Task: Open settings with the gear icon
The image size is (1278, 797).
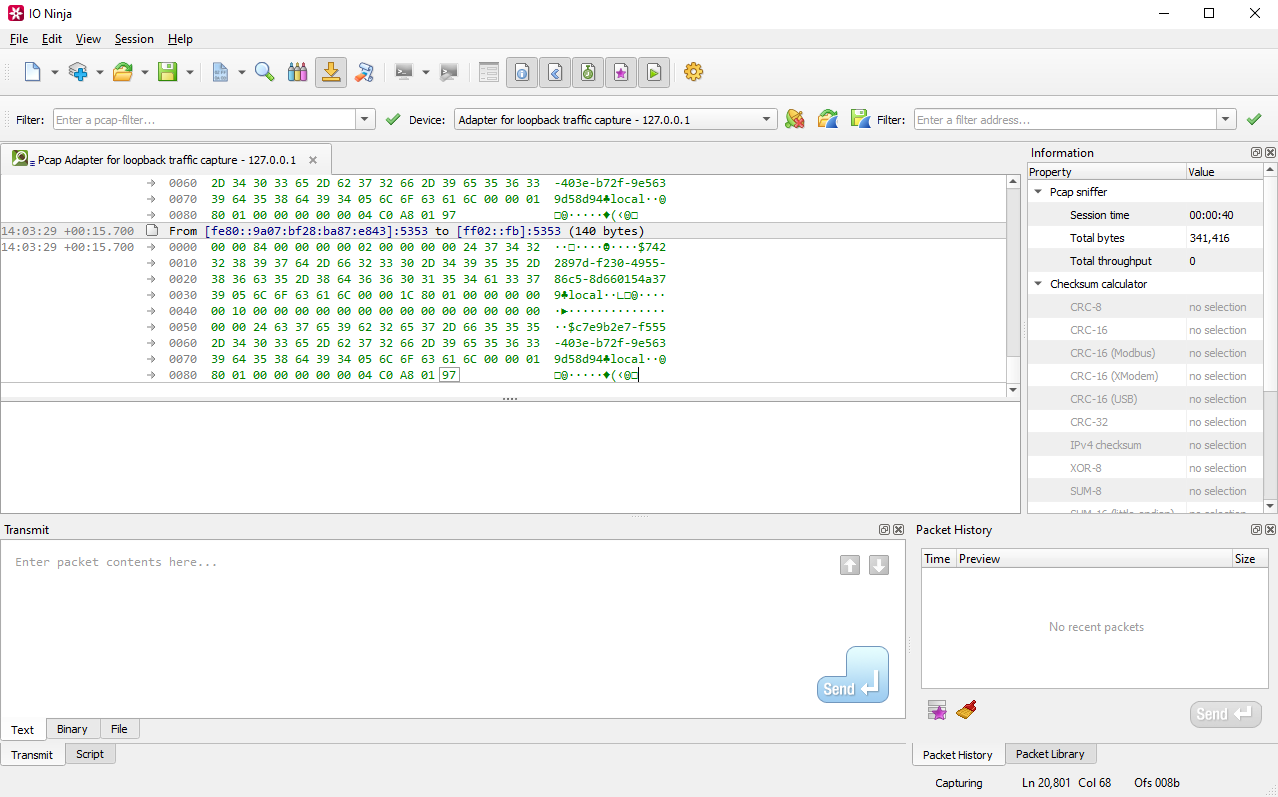Action: point(693,72)
